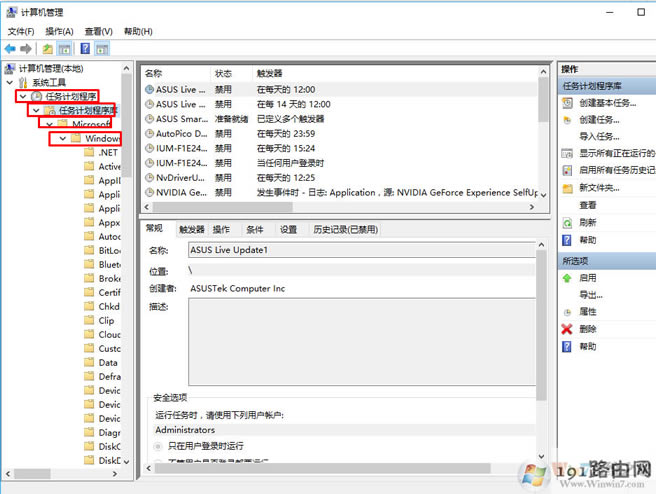The width and height of the screenshot is (656, 494).
Task: Switch to the 触发器 tab
Action: (191, 229)
